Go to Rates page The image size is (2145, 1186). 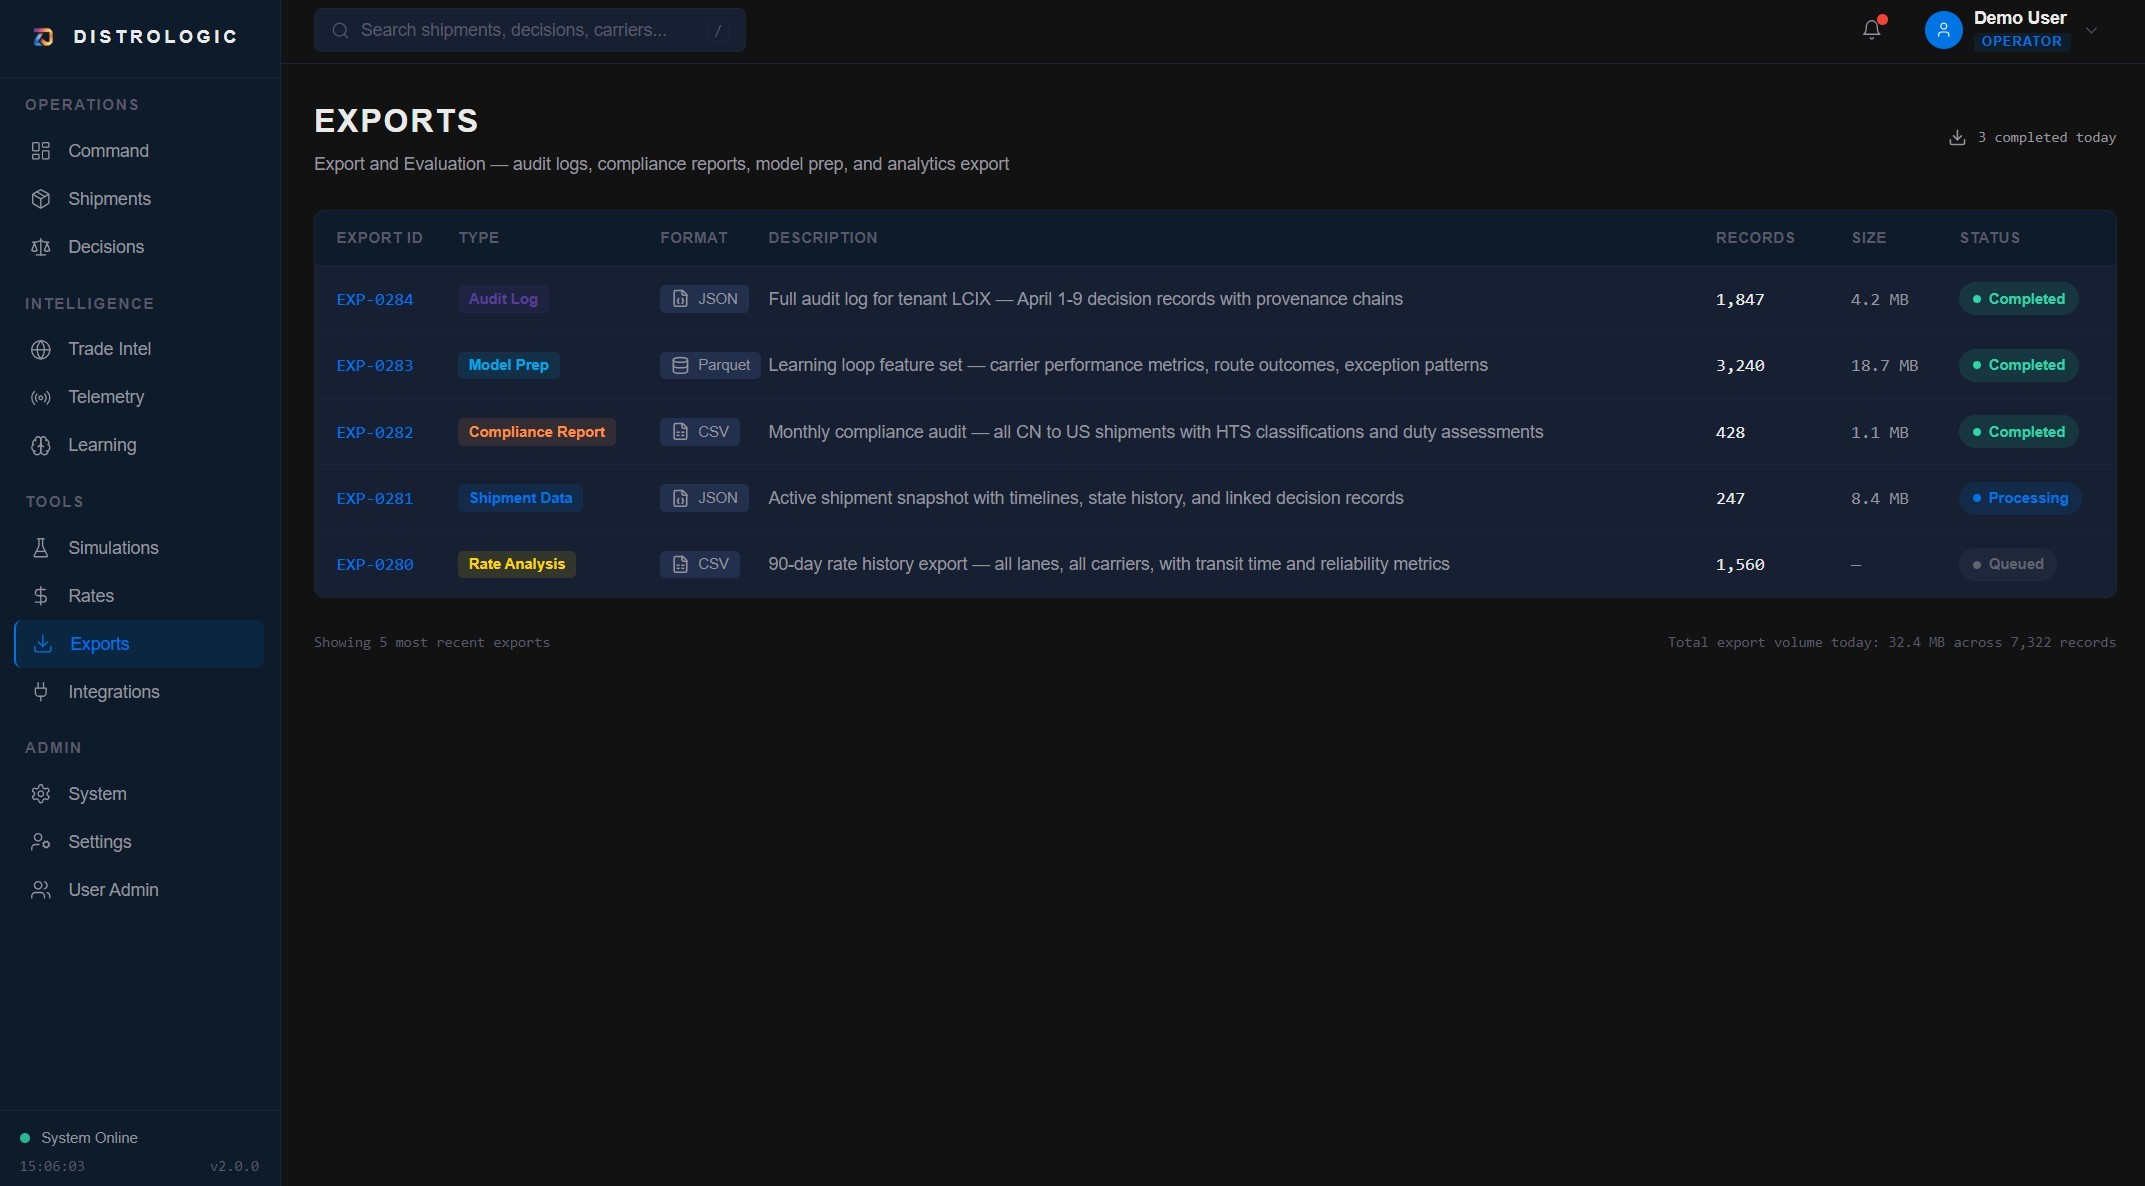[x=139, y=596]
